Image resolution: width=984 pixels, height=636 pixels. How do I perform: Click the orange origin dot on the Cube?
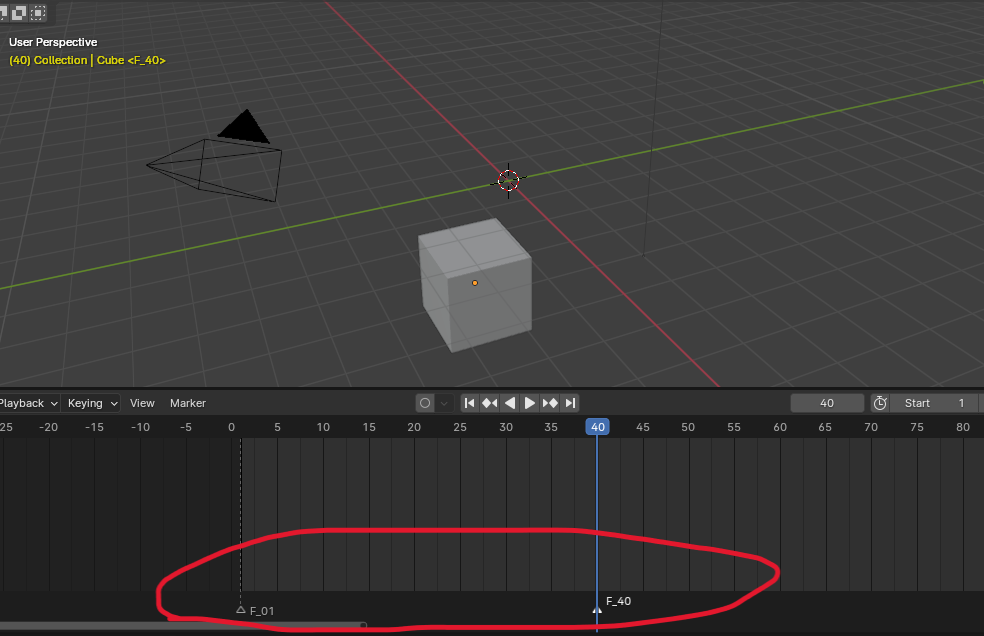pyautogui.click(x=475, y=283)
